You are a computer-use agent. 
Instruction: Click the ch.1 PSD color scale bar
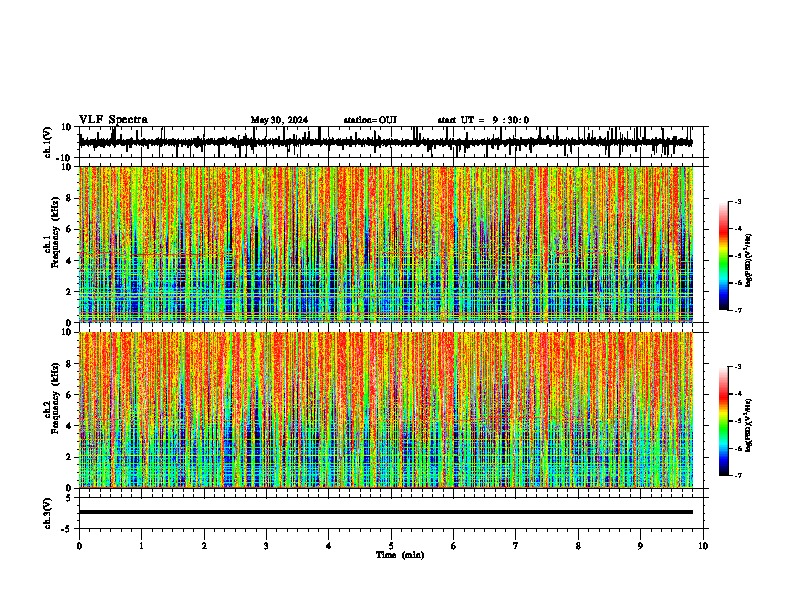click(724, 256)
